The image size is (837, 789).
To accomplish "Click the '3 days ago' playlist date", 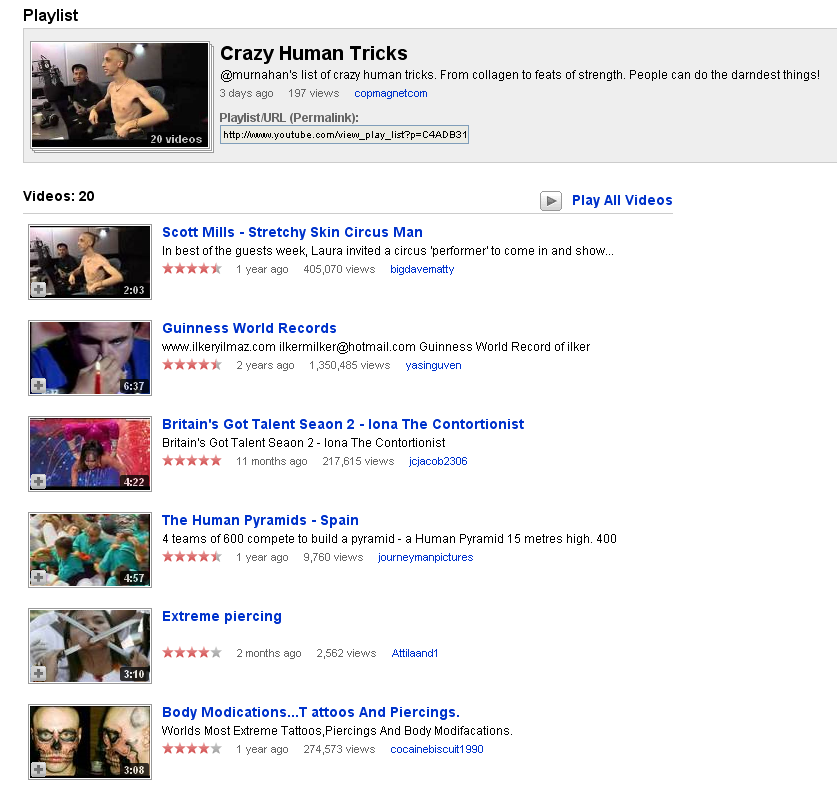I will pyautogui.click(x=246, y=93).
